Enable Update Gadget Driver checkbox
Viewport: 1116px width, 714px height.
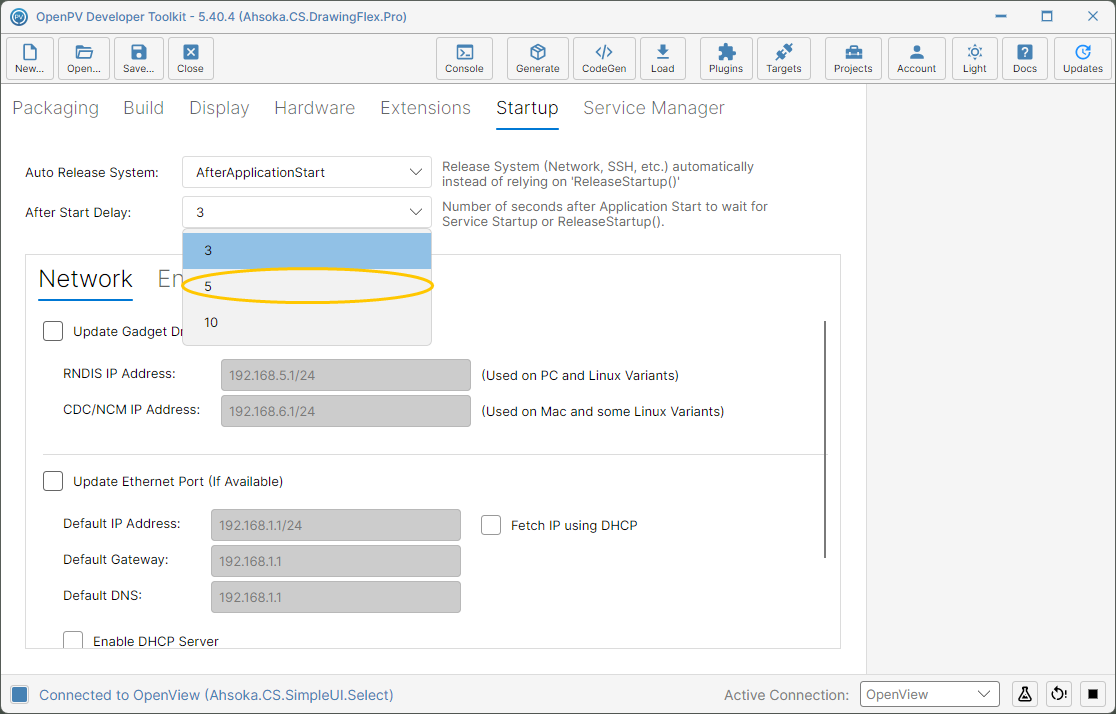click(x=53, y=331)
